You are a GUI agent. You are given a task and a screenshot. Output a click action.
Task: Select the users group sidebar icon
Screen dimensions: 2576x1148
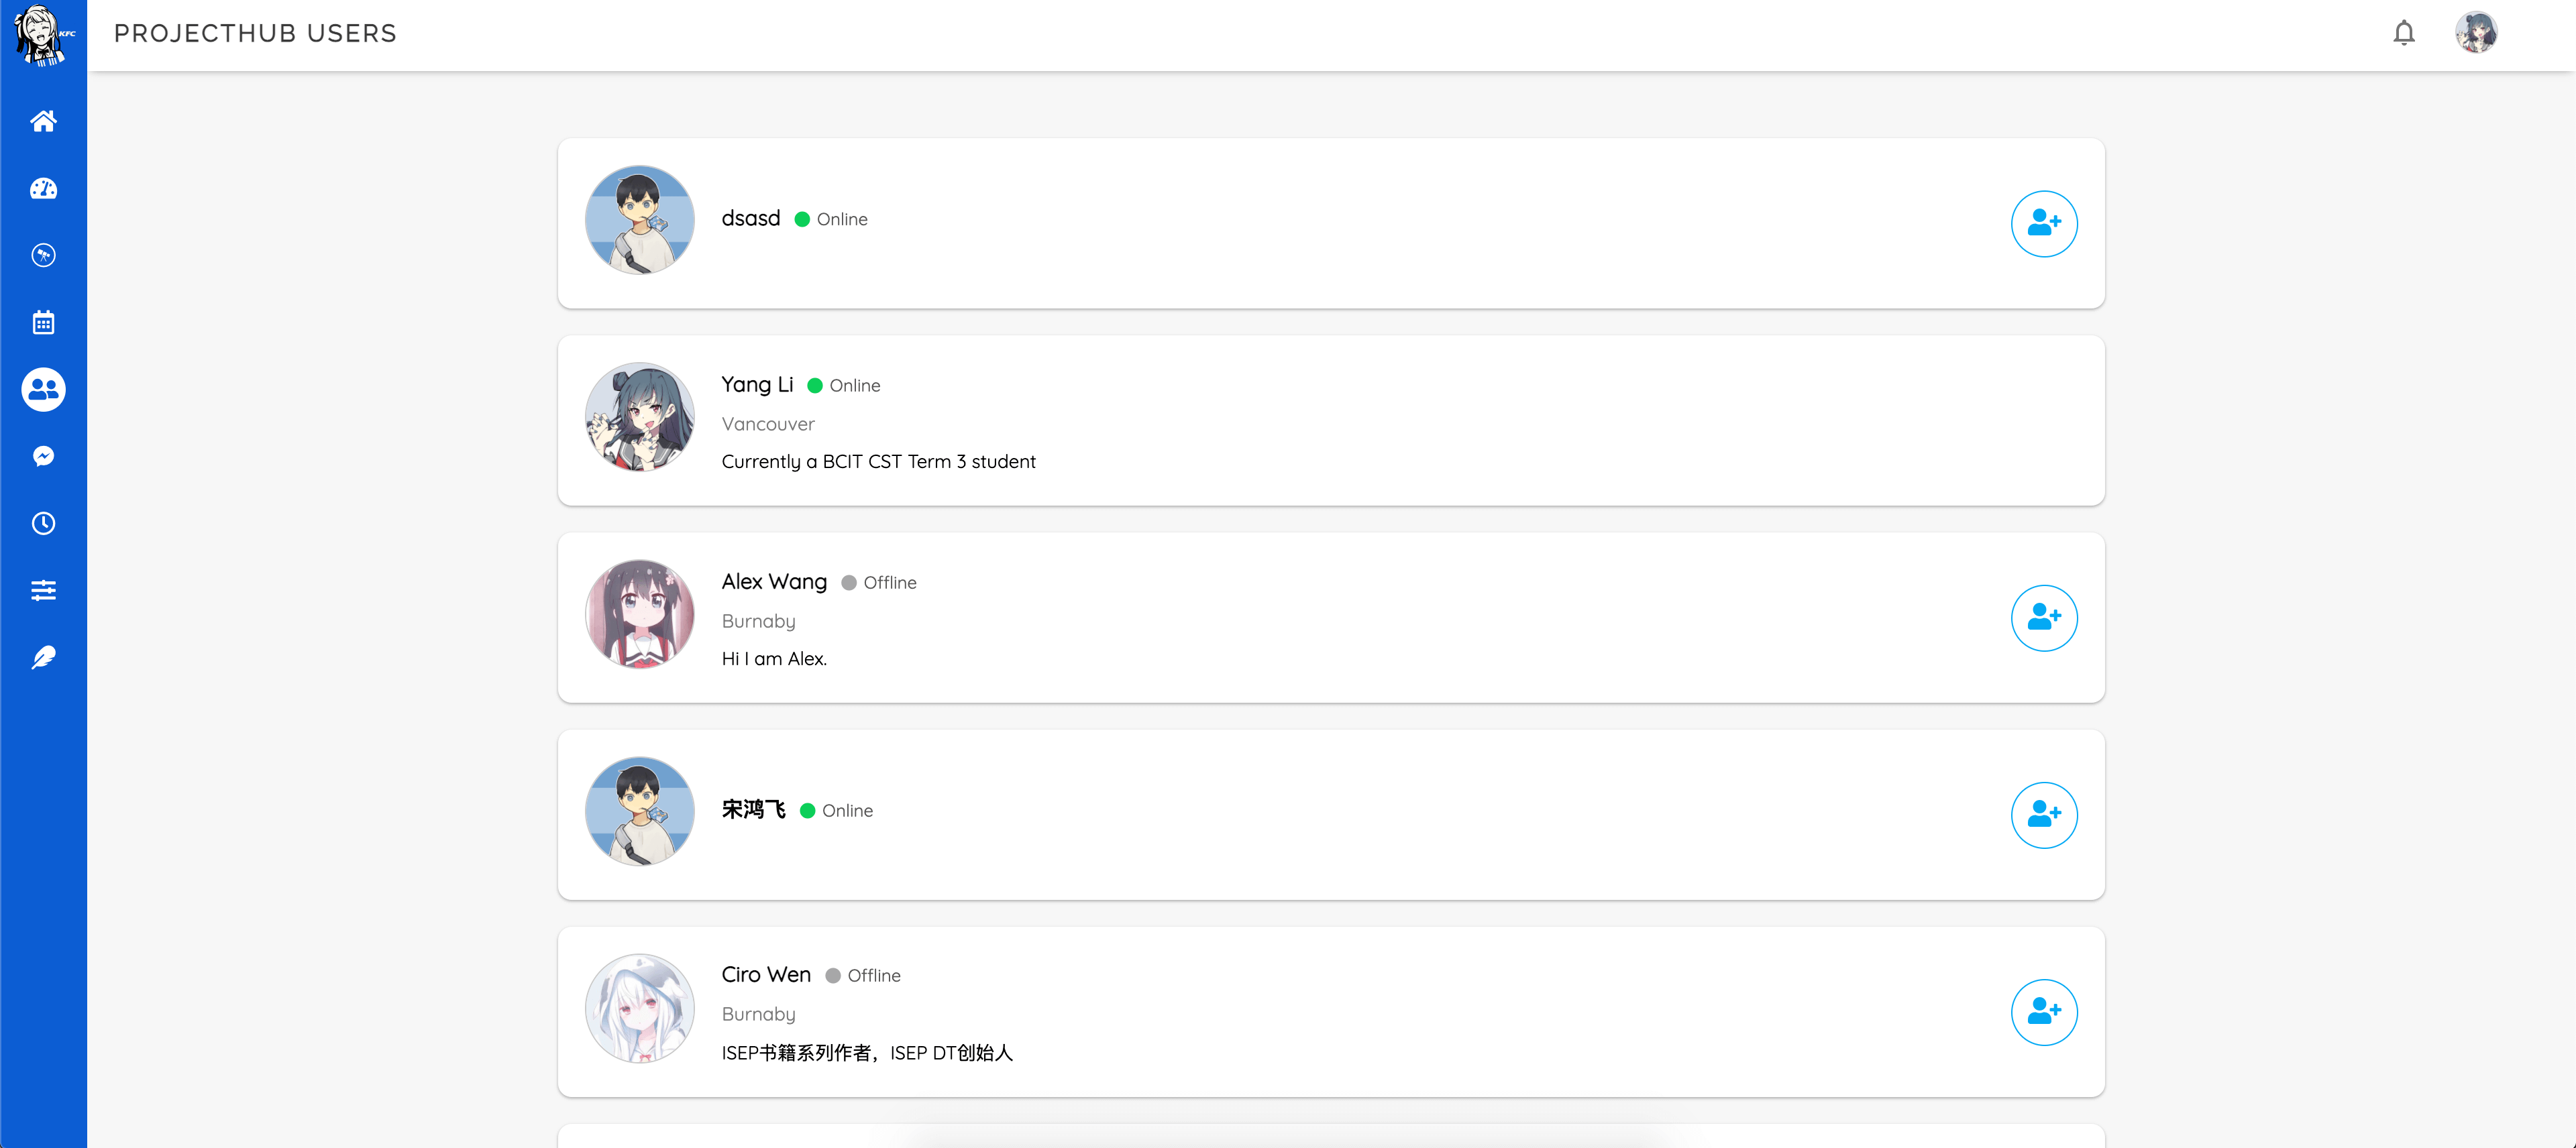pos(43,389)
